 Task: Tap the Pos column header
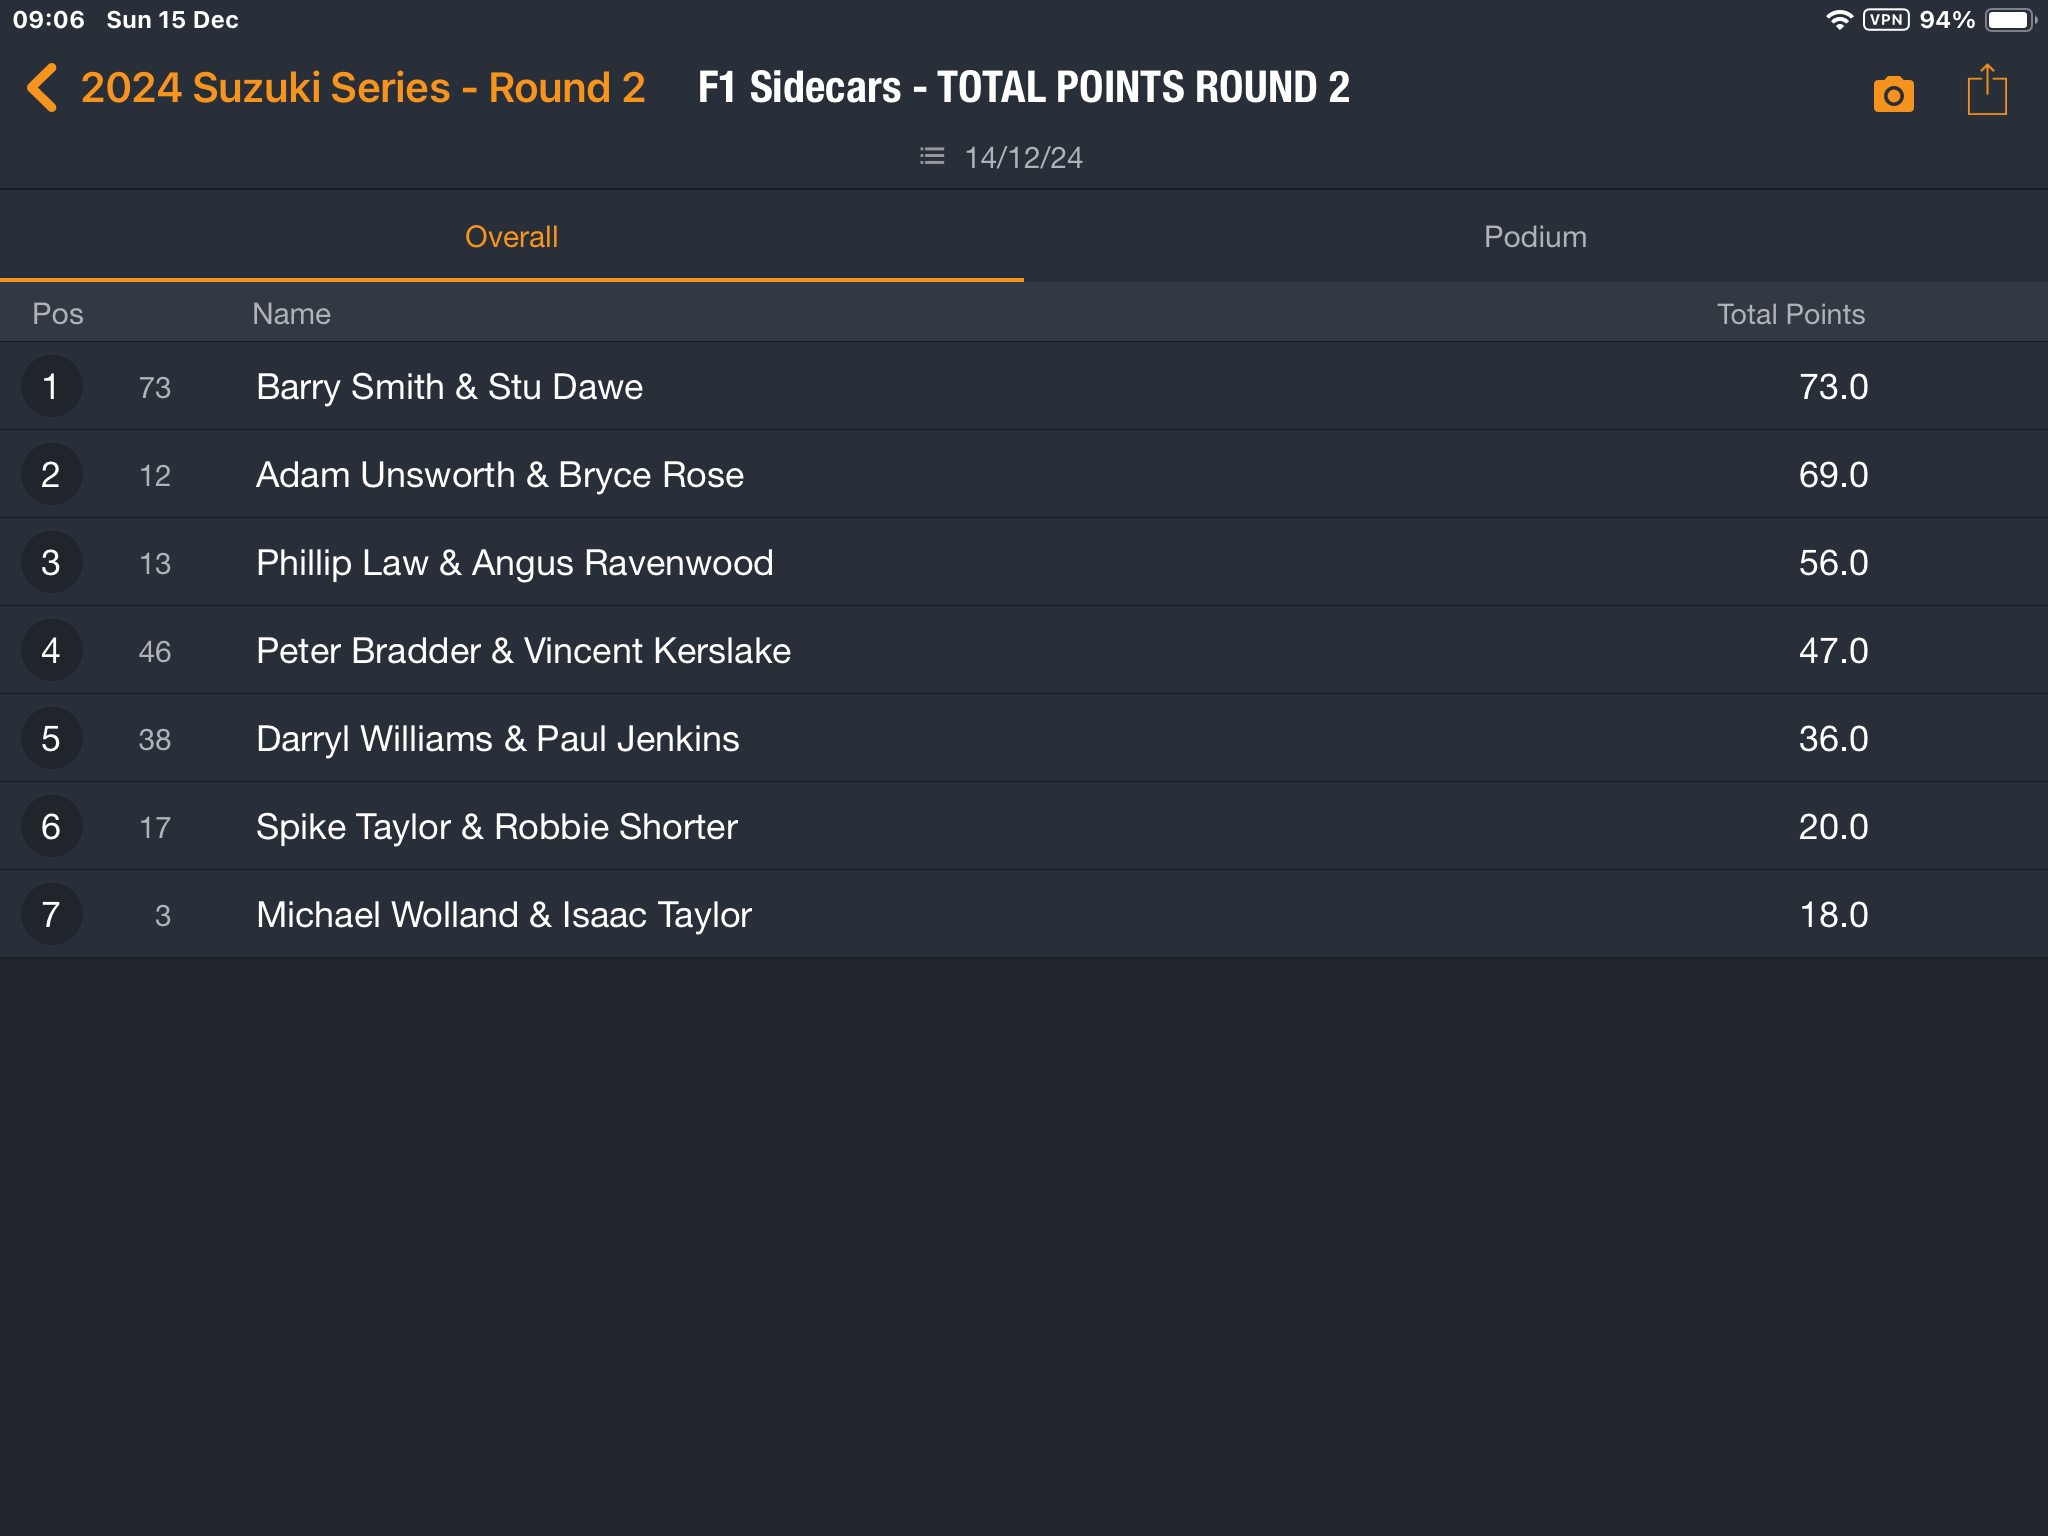tap(58, 314)
